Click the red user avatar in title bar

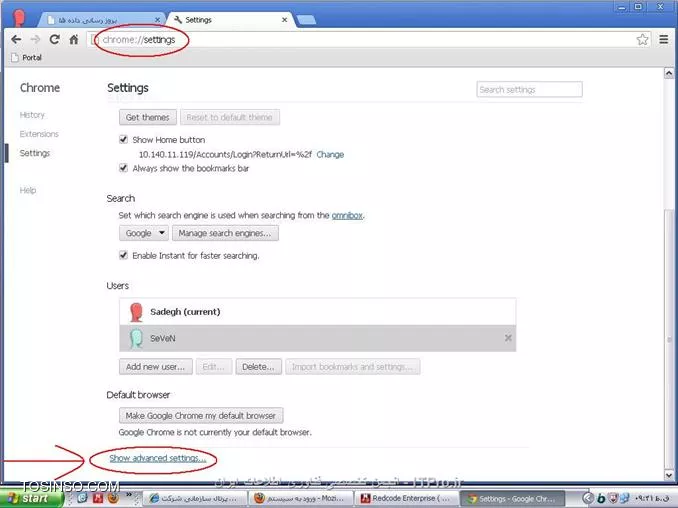tap(18, 18)
